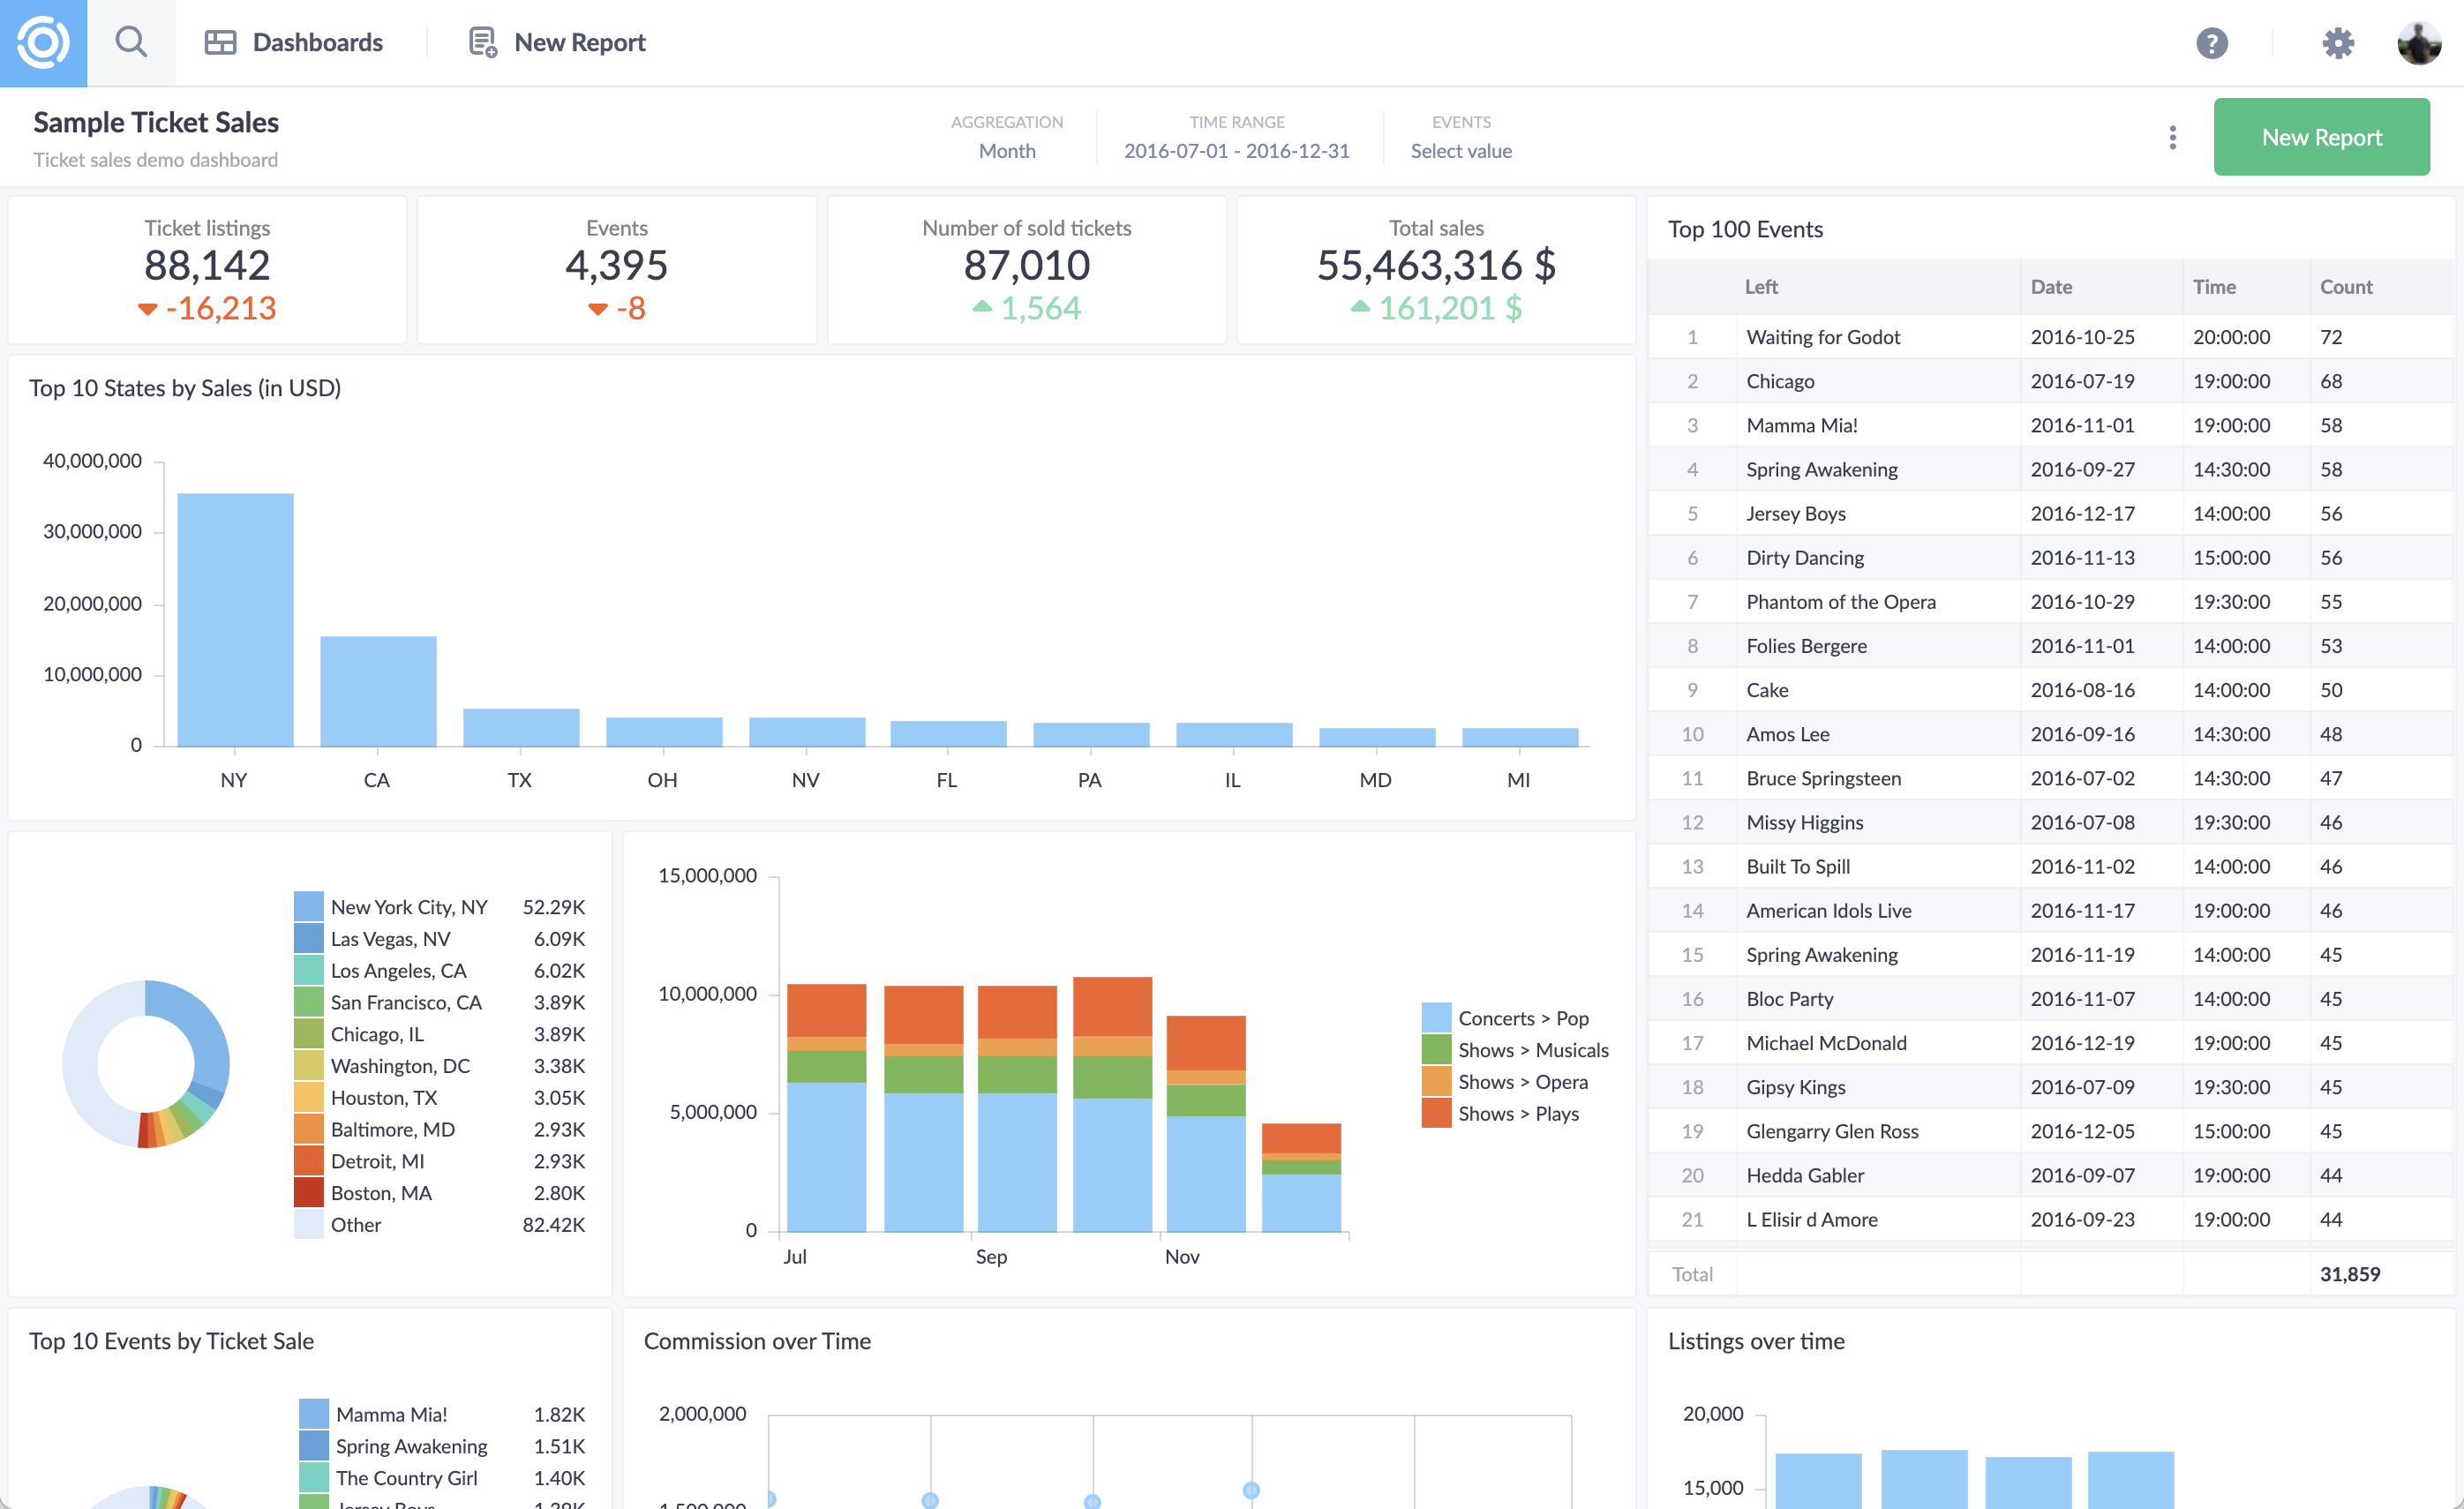Click the New Report document icon
2464x1509 pixels.
click(483, 43)
